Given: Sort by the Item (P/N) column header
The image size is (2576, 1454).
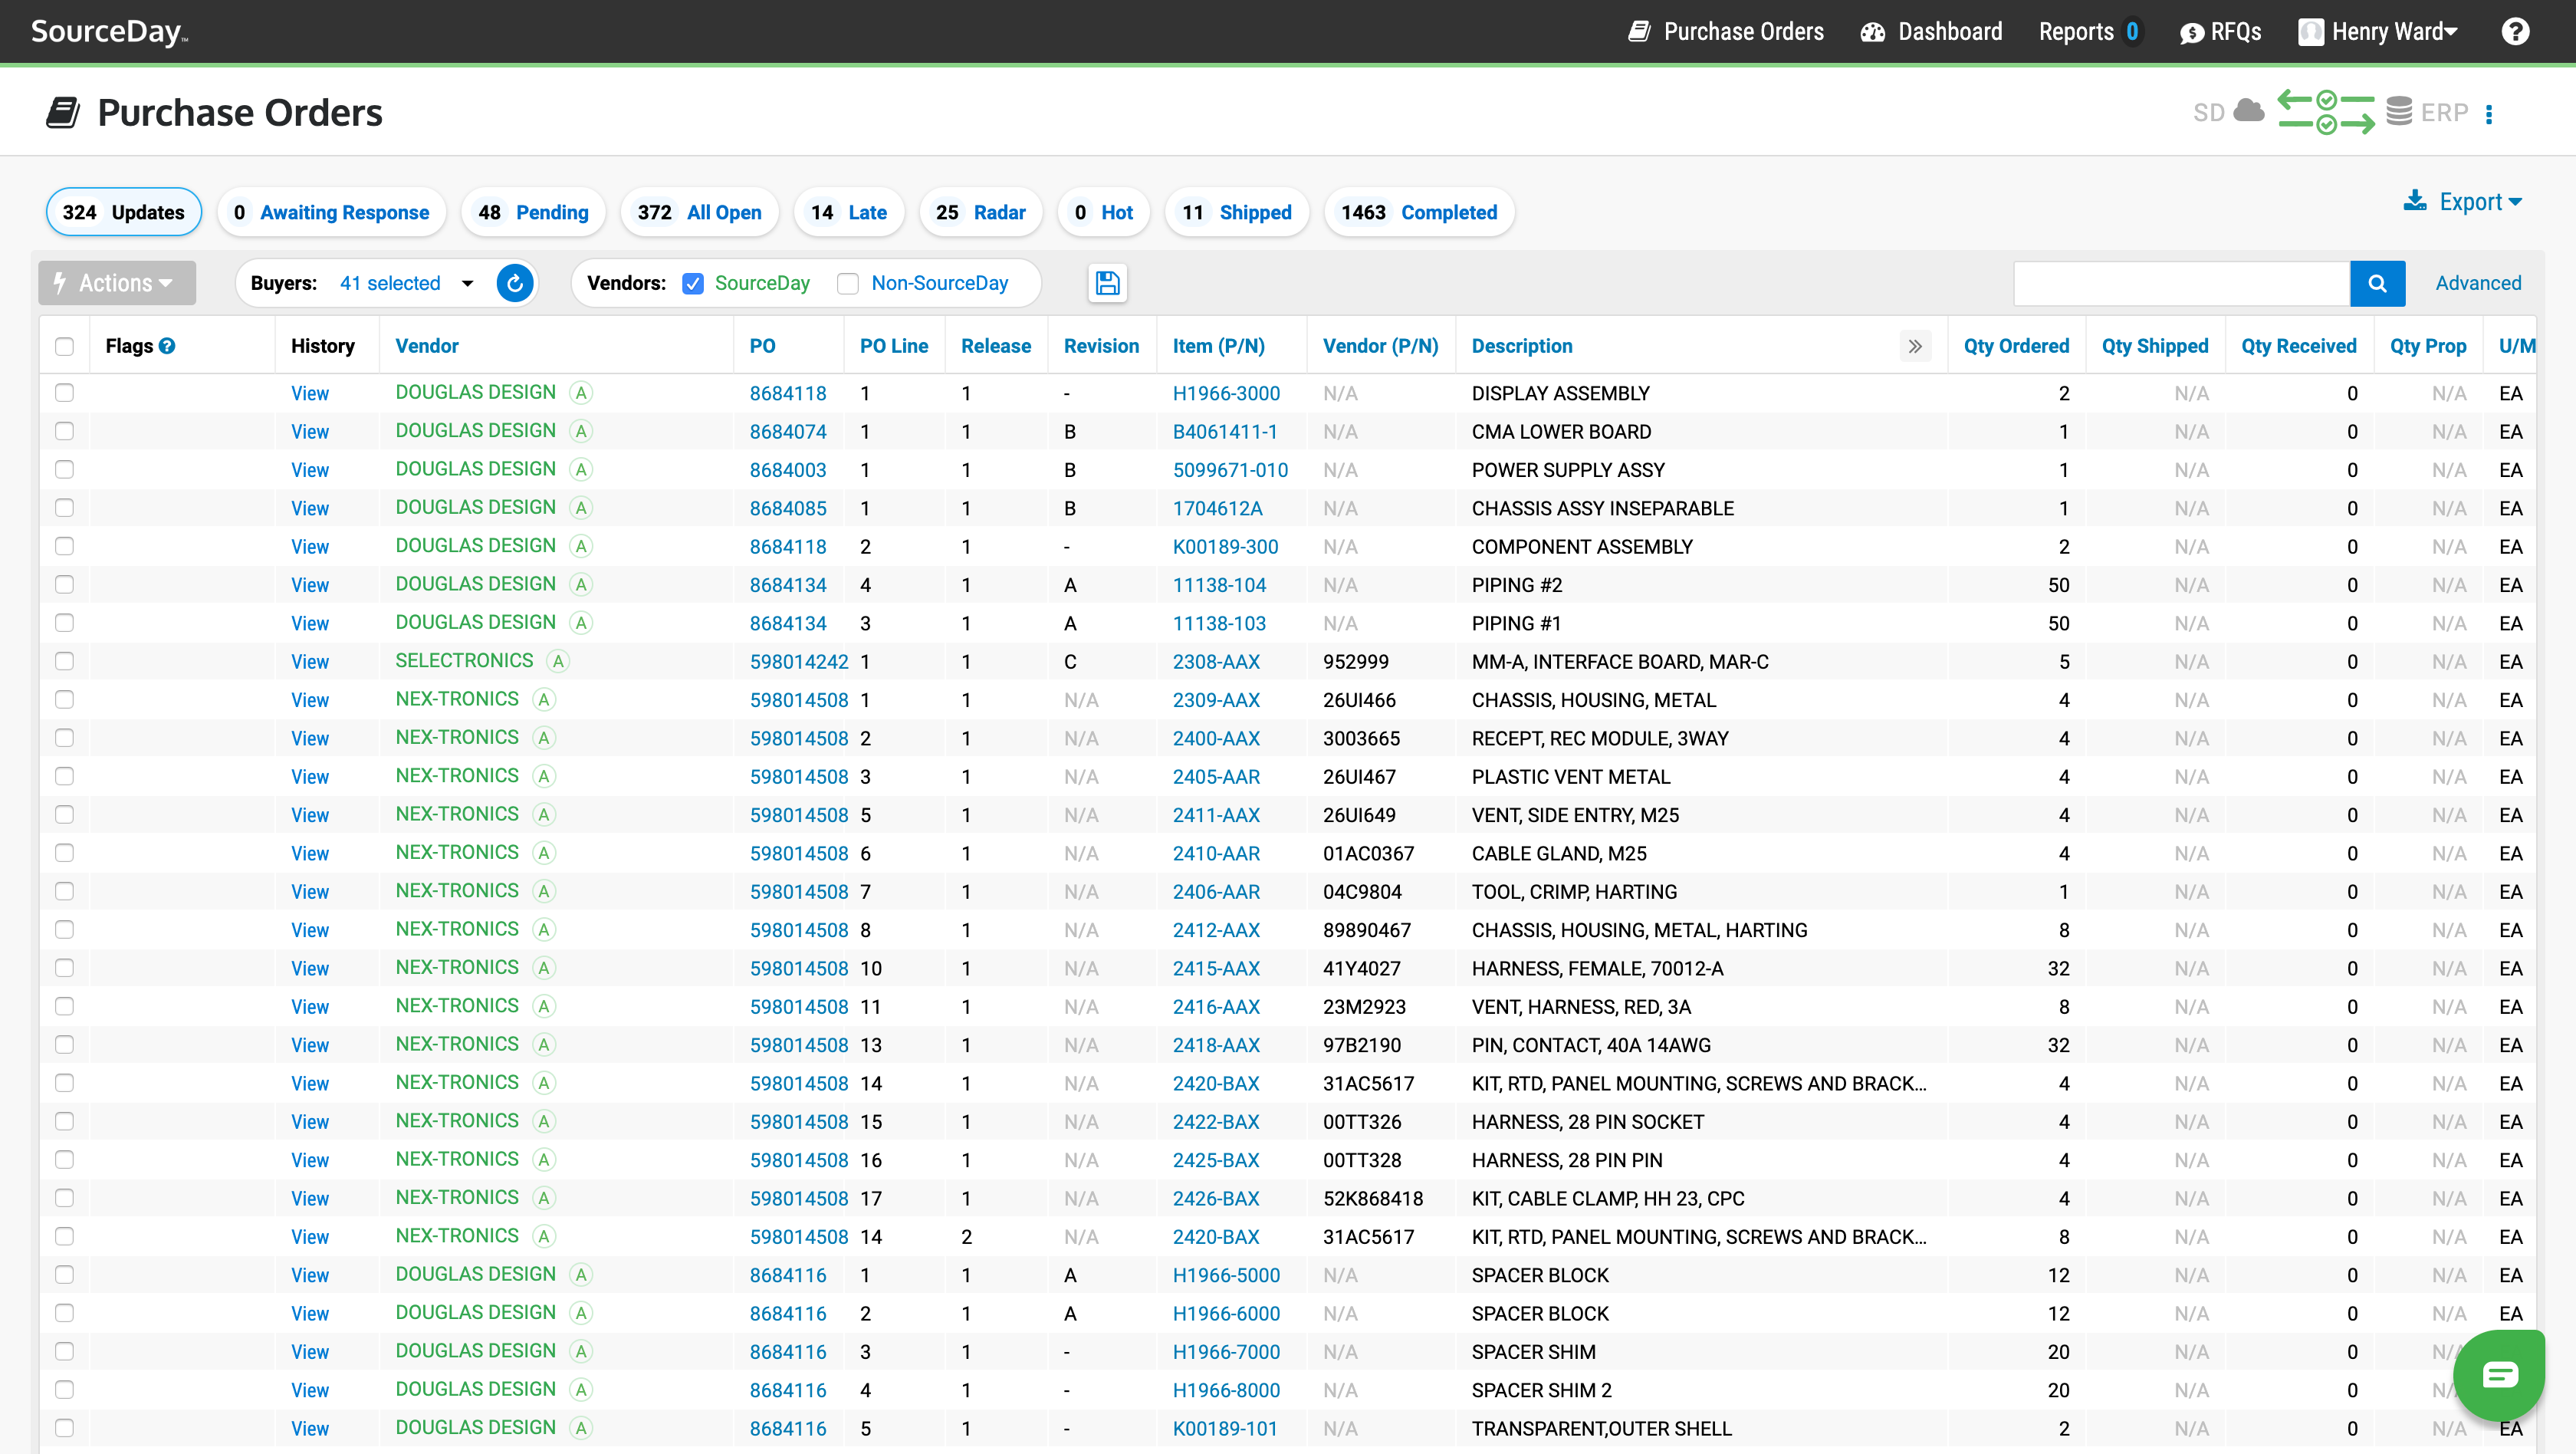Looking at the screenshot, I should point(1218,346).
